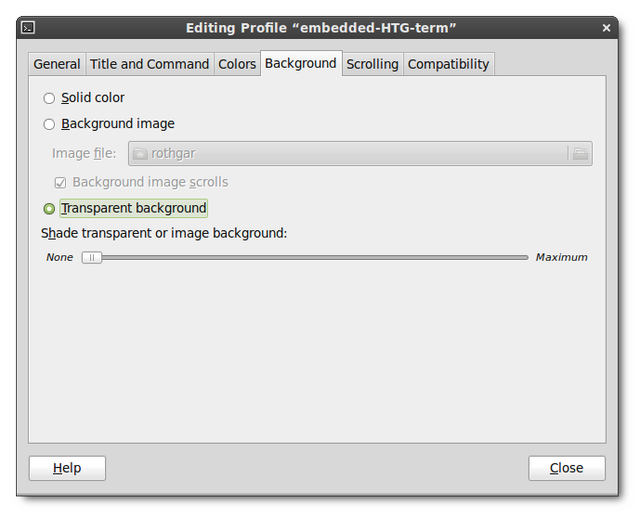
Task: Choose the Background image radio option
Action: point(49,124)
